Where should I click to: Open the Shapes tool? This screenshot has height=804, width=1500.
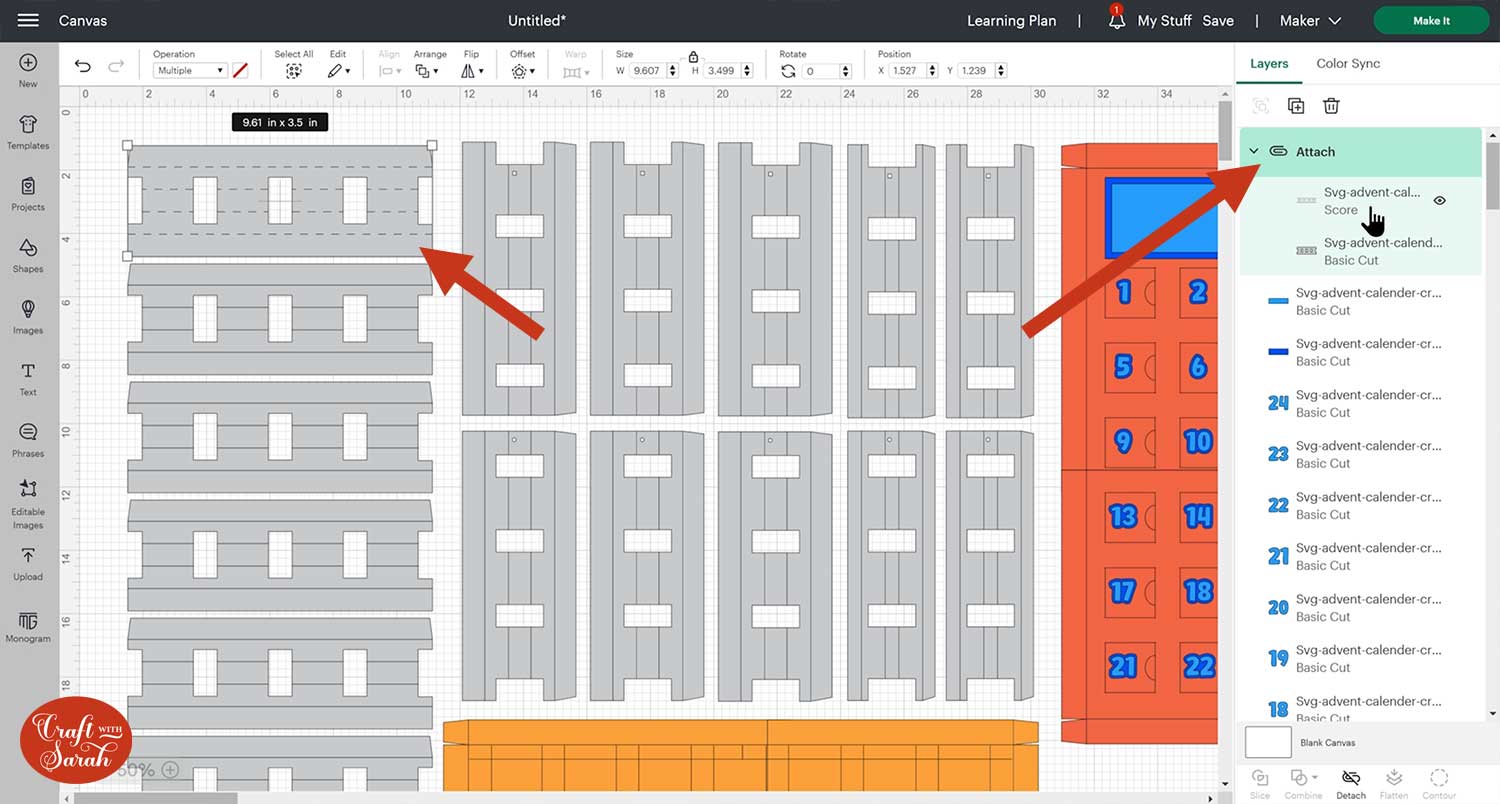(x=28, y=255)
